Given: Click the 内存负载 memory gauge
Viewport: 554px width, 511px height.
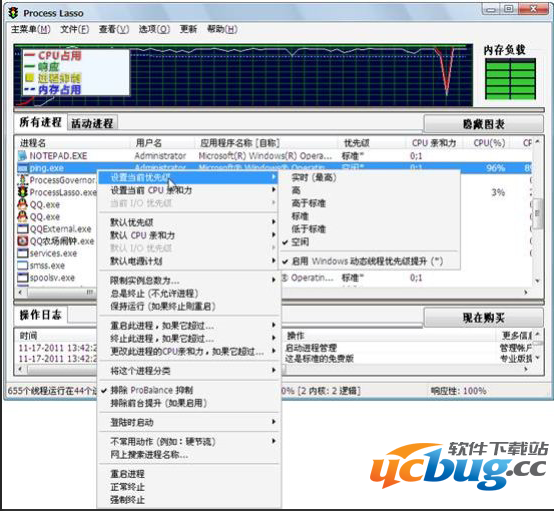Looking at the screenshot, I should click(x=510, y=79).
